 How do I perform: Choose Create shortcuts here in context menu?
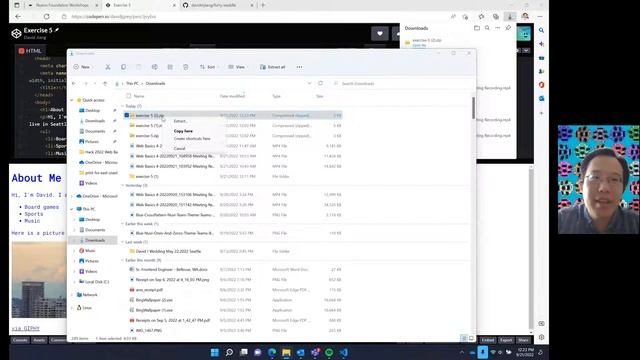click(x=193, y=139)
